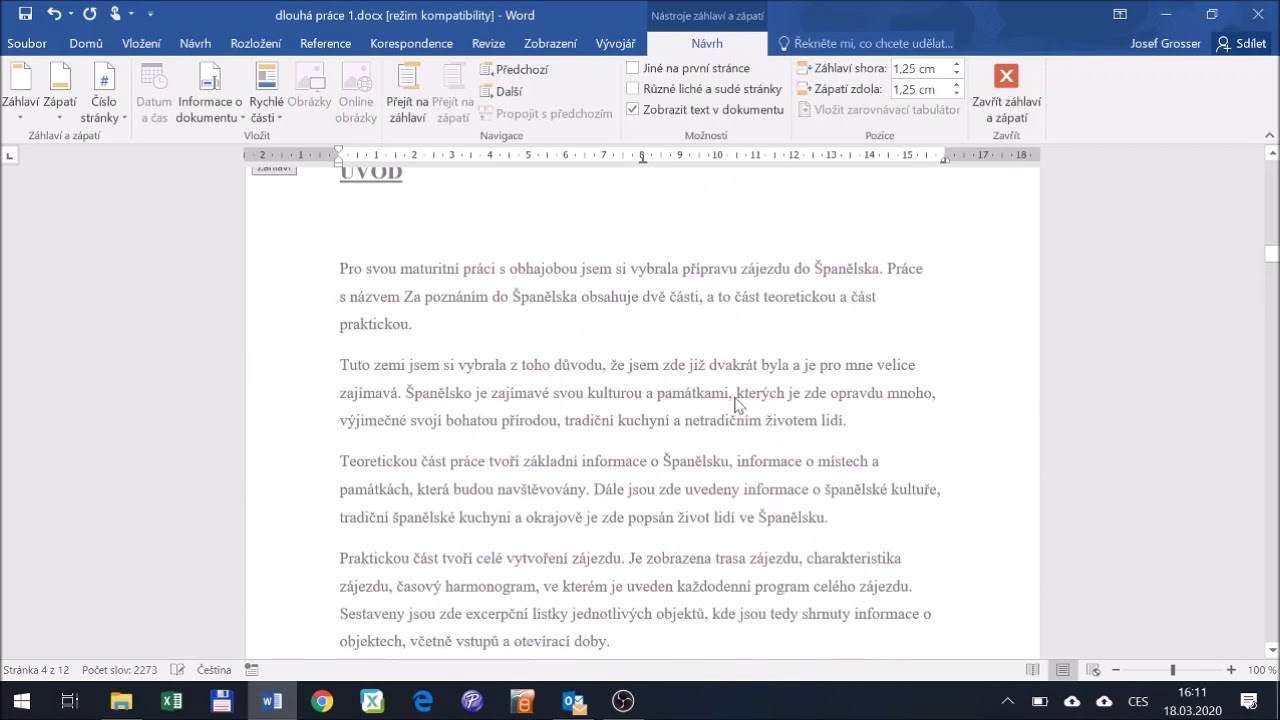Click Čeština language indicator
The height and width of the screenshot is (720, 1280).
click(214, 670)
